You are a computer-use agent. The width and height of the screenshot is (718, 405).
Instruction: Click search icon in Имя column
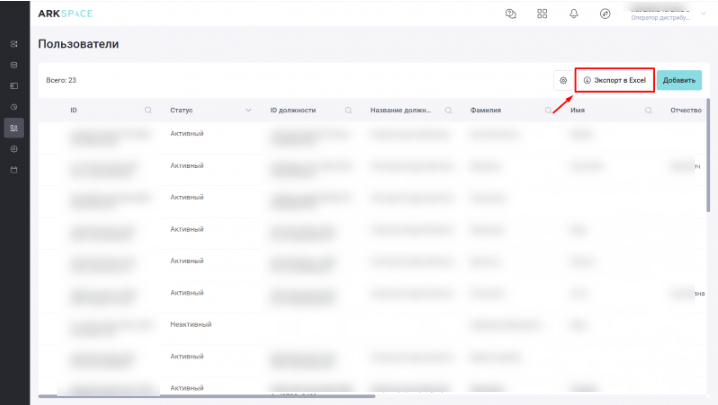(648, 110)
